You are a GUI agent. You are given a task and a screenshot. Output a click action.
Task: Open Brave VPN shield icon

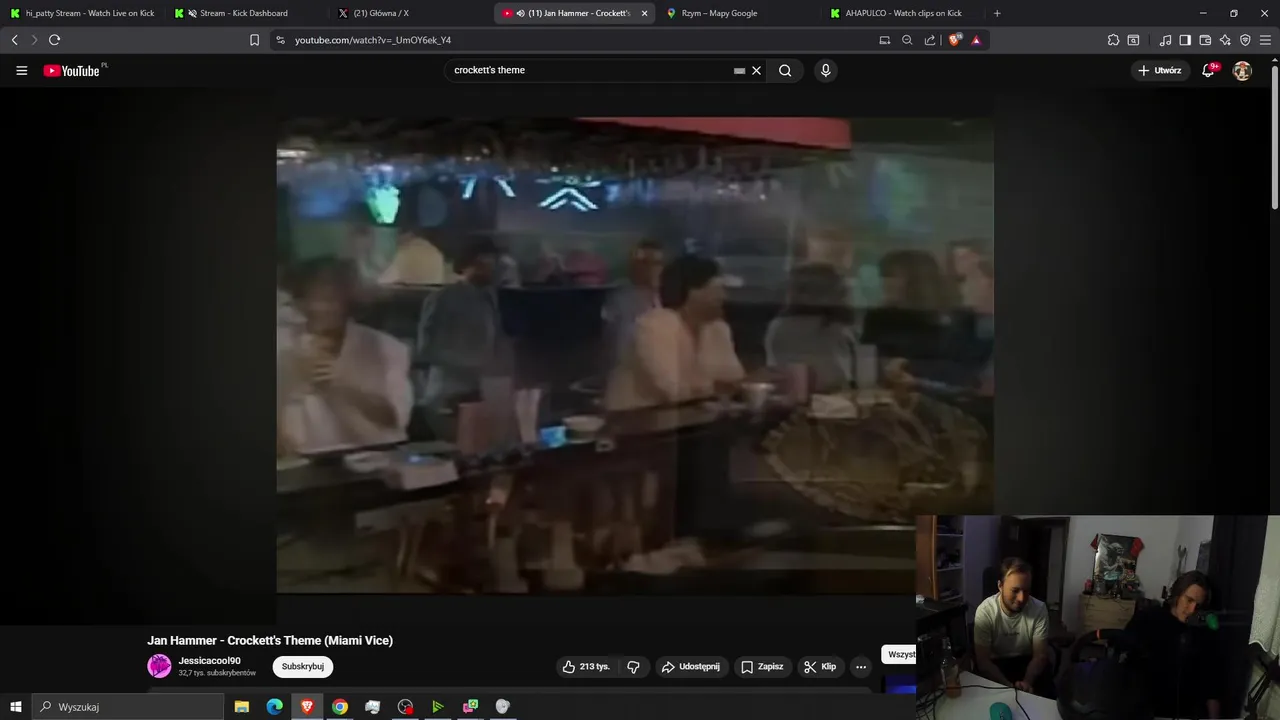[x=1245, y=40]
